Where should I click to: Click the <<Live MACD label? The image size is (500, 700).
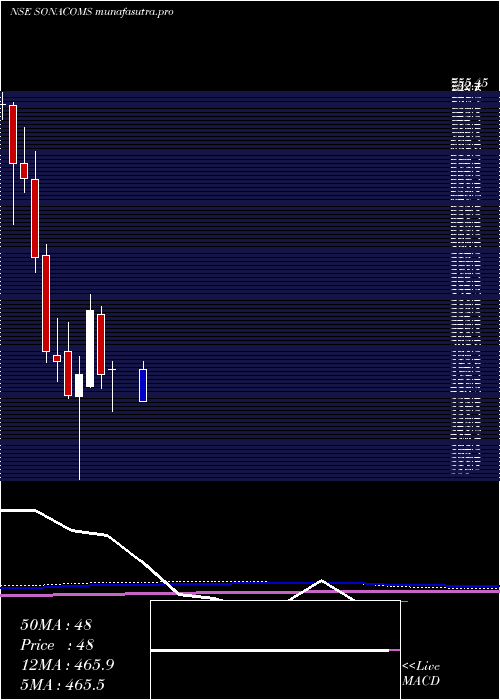click(421, 673)
